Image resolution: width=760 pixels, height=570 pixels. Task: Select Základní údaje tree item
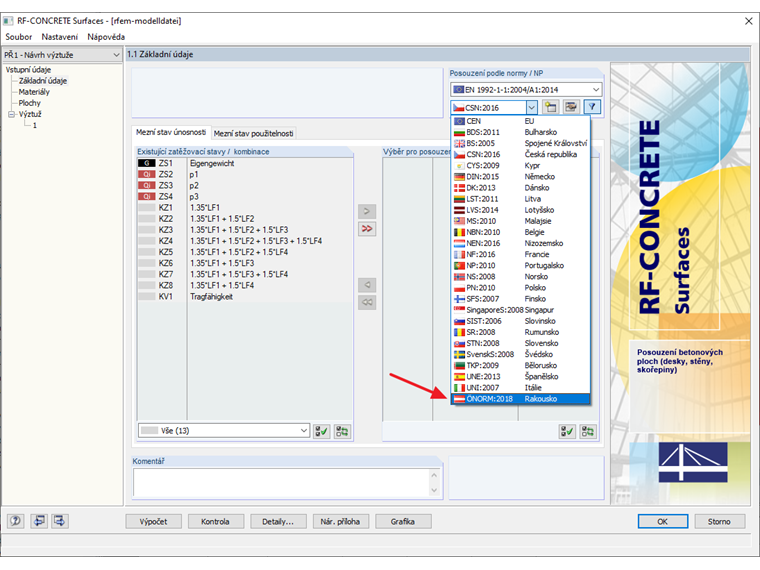pyautogui.click(x=43, y=81)
